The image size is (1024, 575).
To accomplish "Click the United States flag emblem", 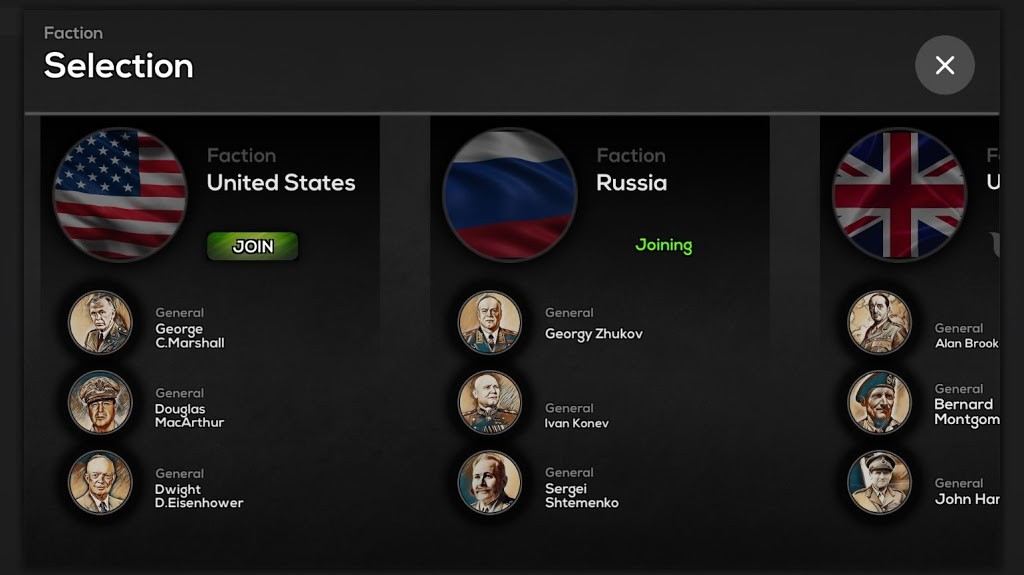I will 120,194.
